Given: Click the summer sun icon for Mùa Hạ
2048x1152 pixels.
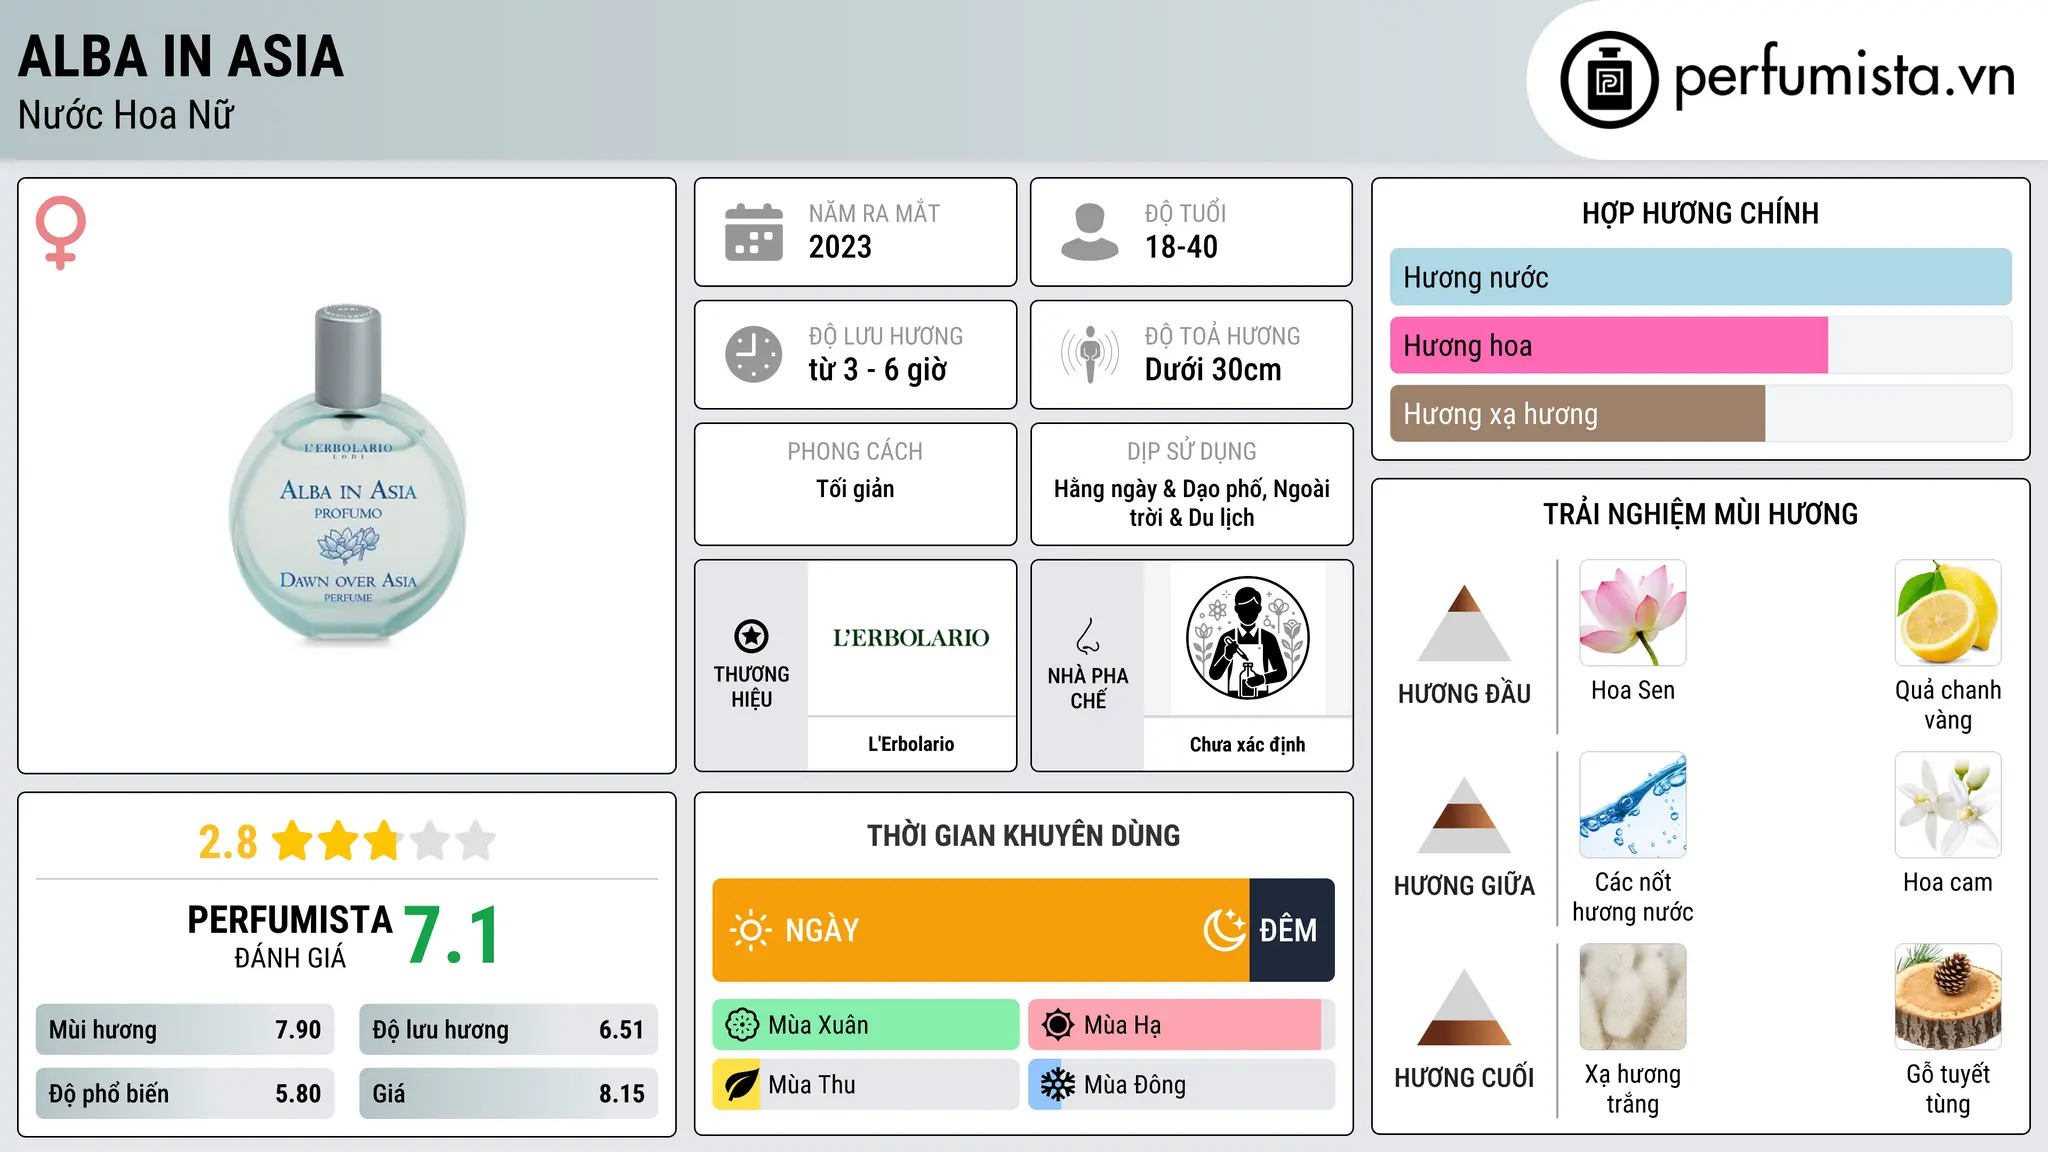Looking at the screenshot, I should click(1058, 1025).
